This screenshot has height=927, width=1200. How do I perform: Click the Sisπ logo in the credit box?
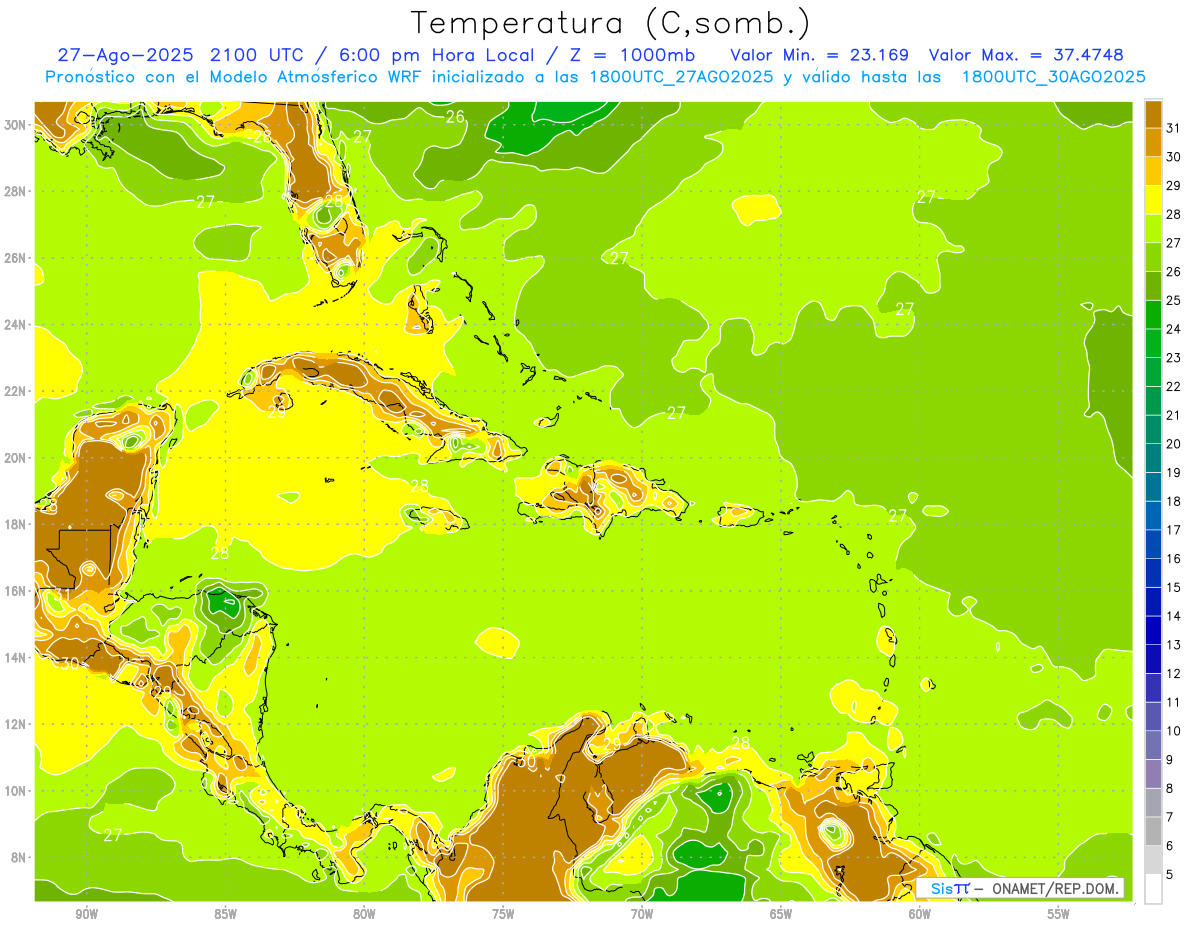point(949,888)
